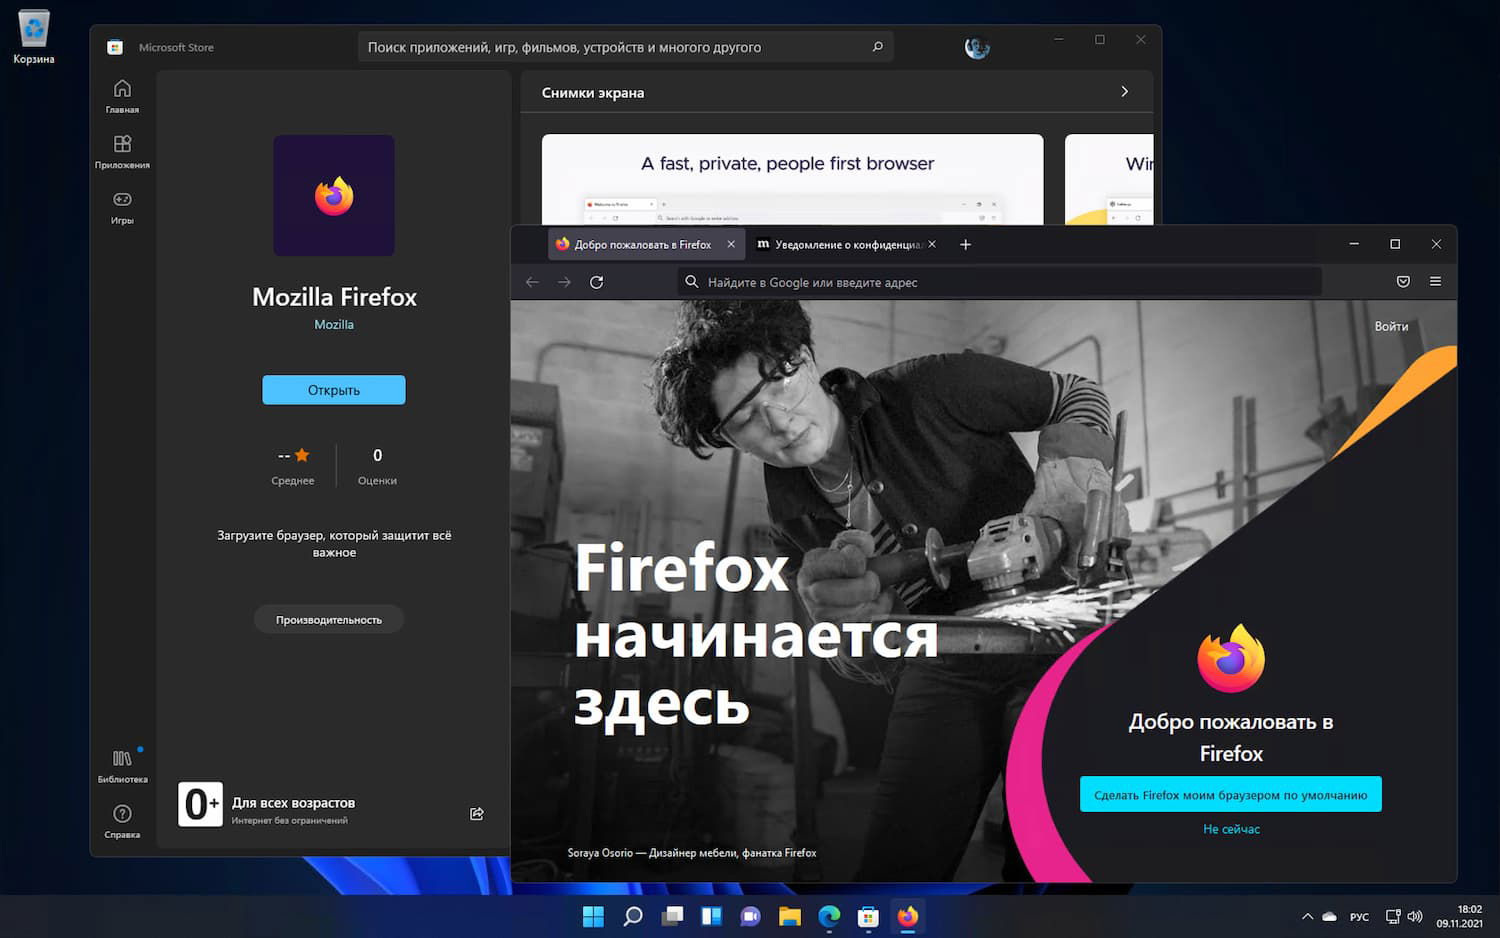
Task: Switch to 'Уведомление о конфиденциальности' tab
Action: pyautogui.click(x=848, y=244)
